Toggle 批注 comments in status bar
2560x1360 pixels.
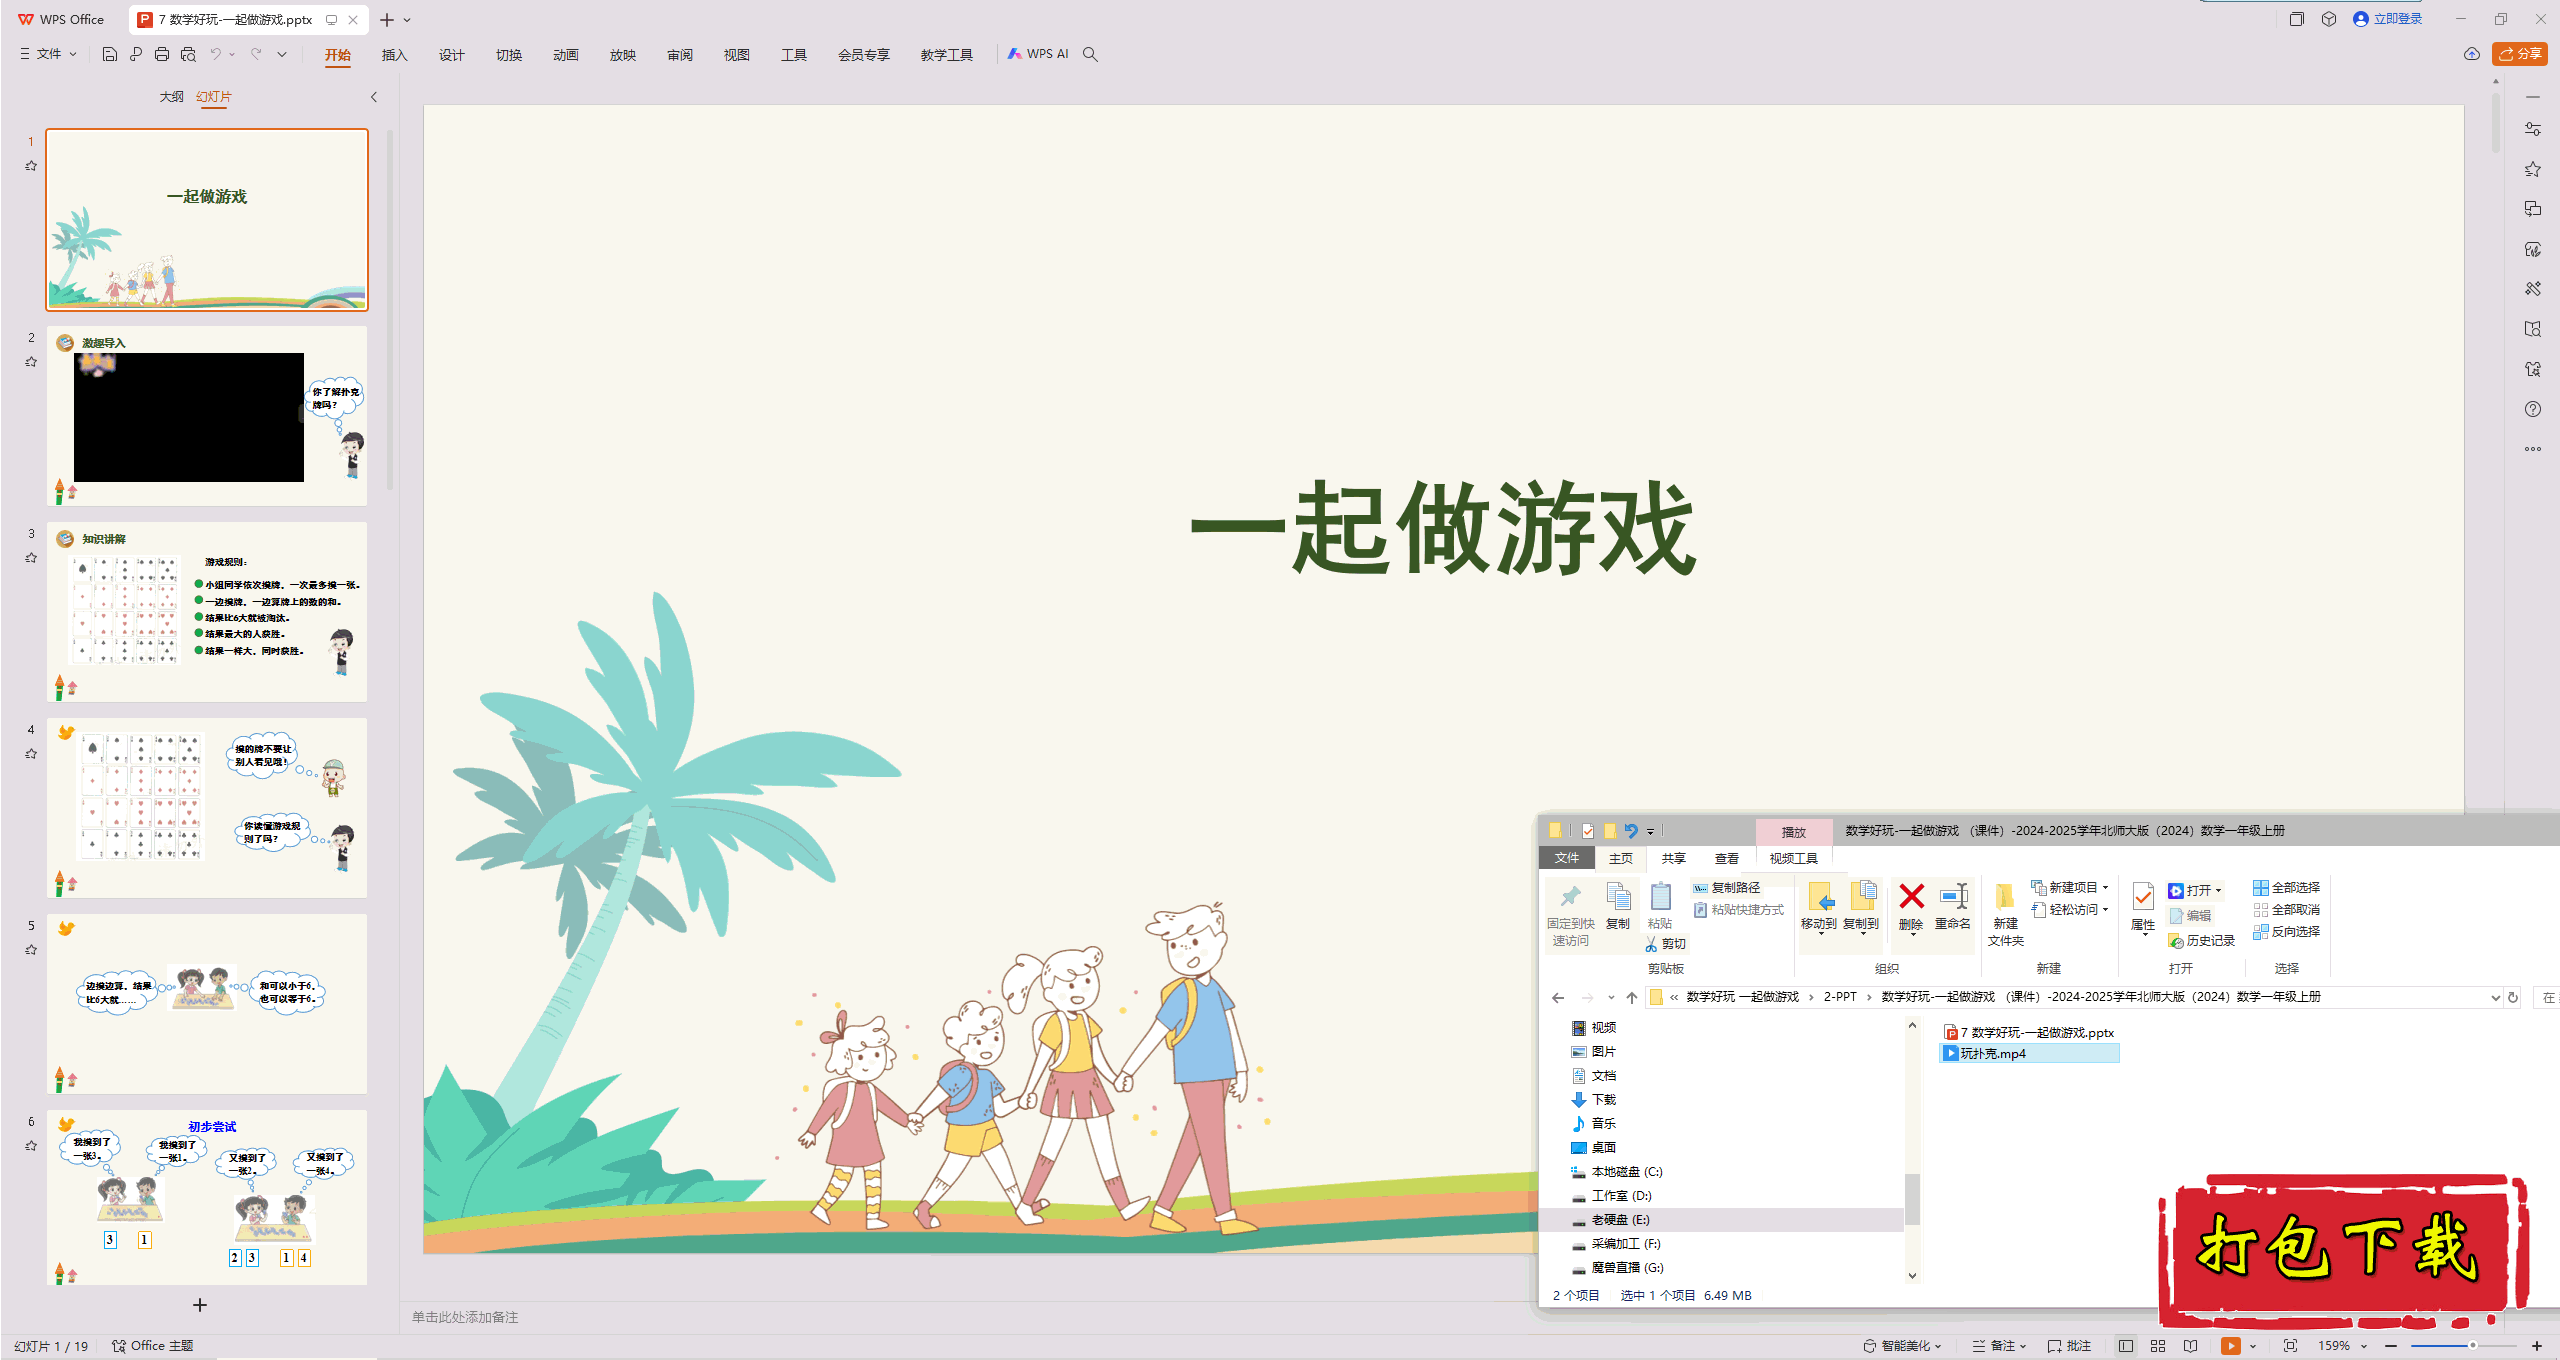tap(2070, 1346)
